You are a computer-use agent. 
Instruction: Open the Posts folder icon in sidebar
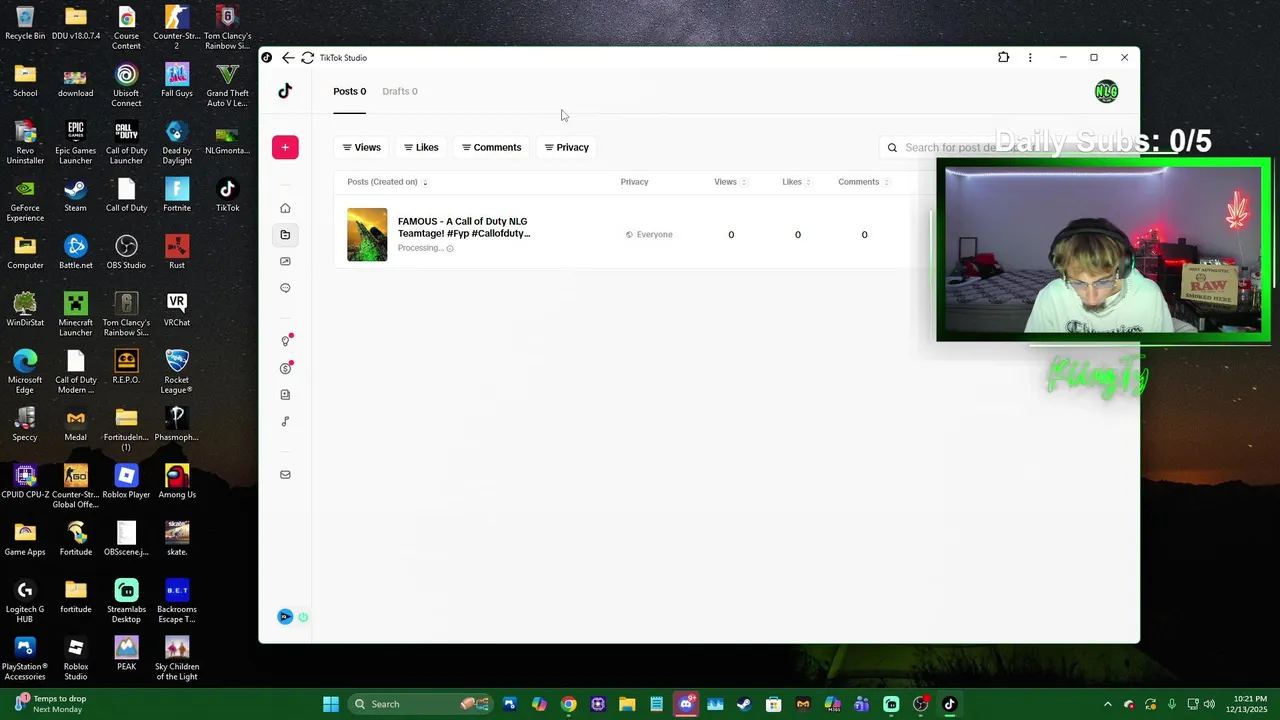285,235
